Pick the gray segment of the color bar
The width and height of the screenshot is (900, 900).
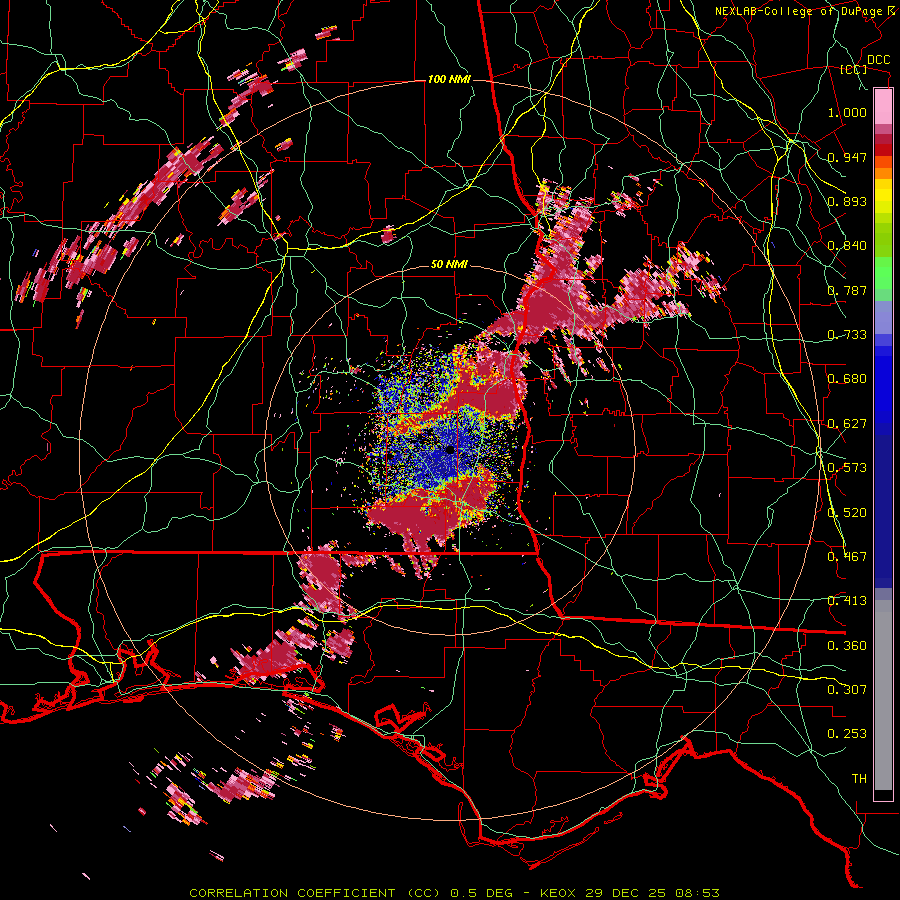pos(883,695)
